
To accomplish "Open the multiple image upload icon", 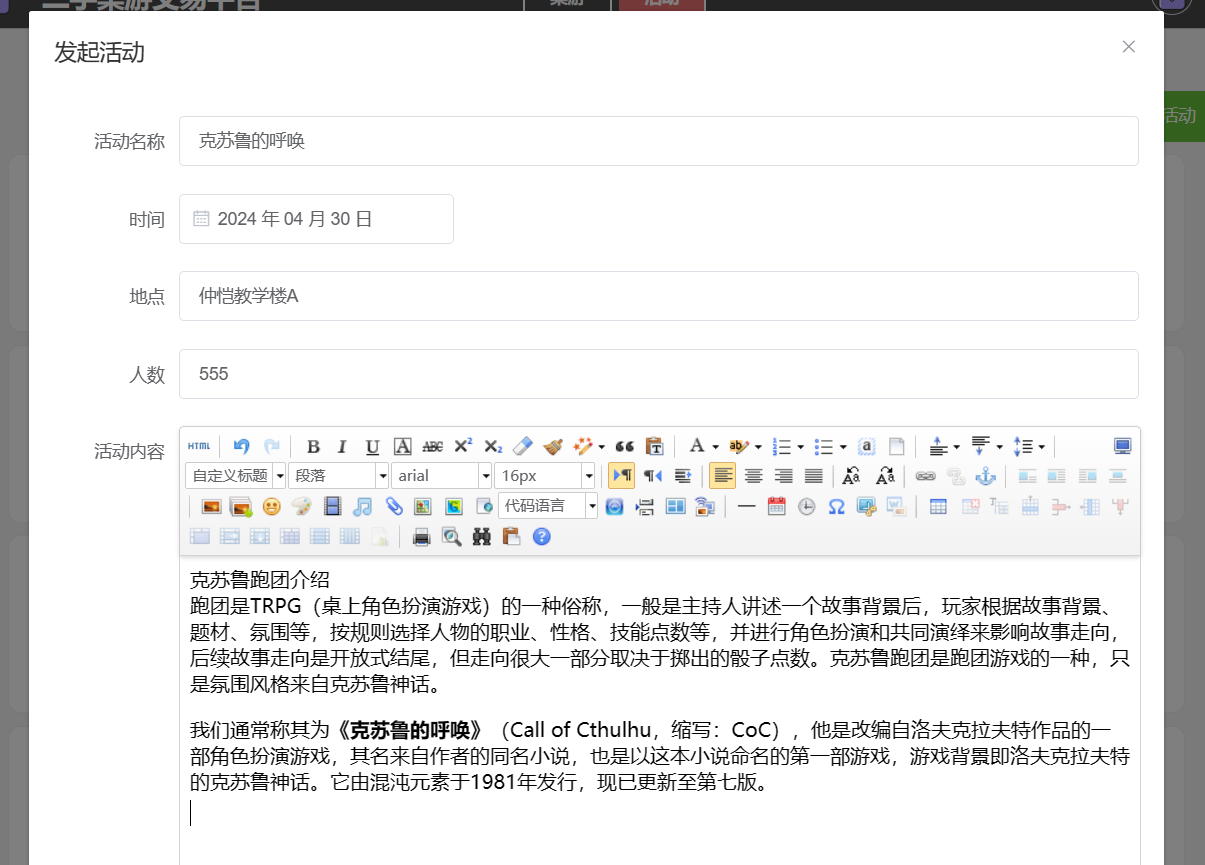I will 241,506.
